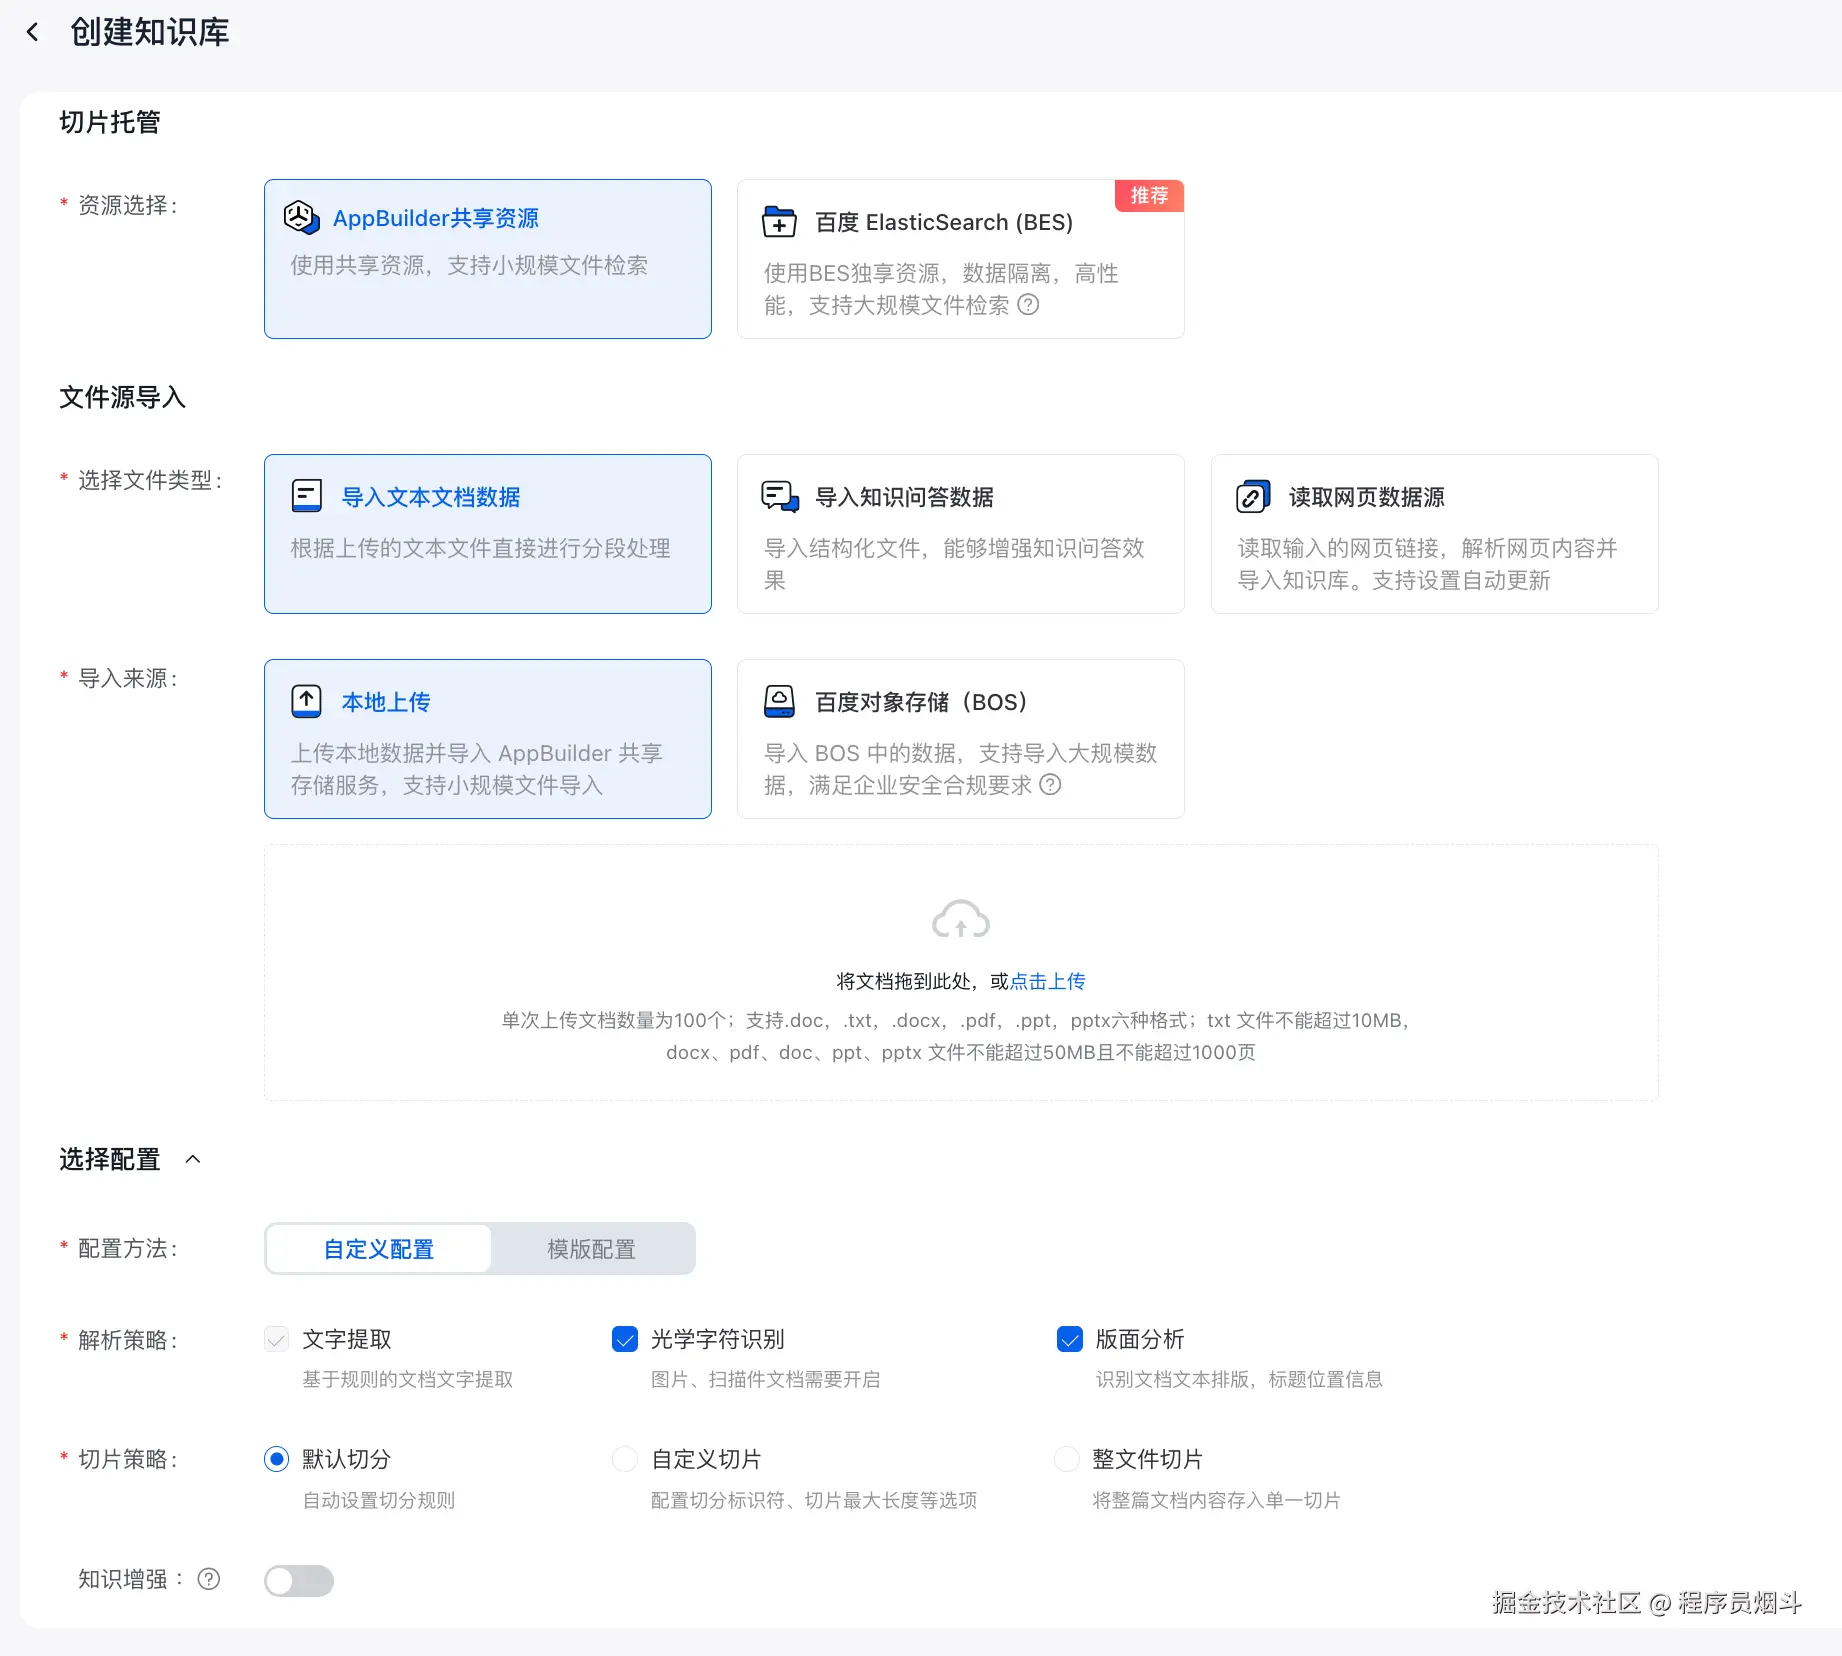Open help tooltip after 满足企业安全合规要求

click(1050, 785)
